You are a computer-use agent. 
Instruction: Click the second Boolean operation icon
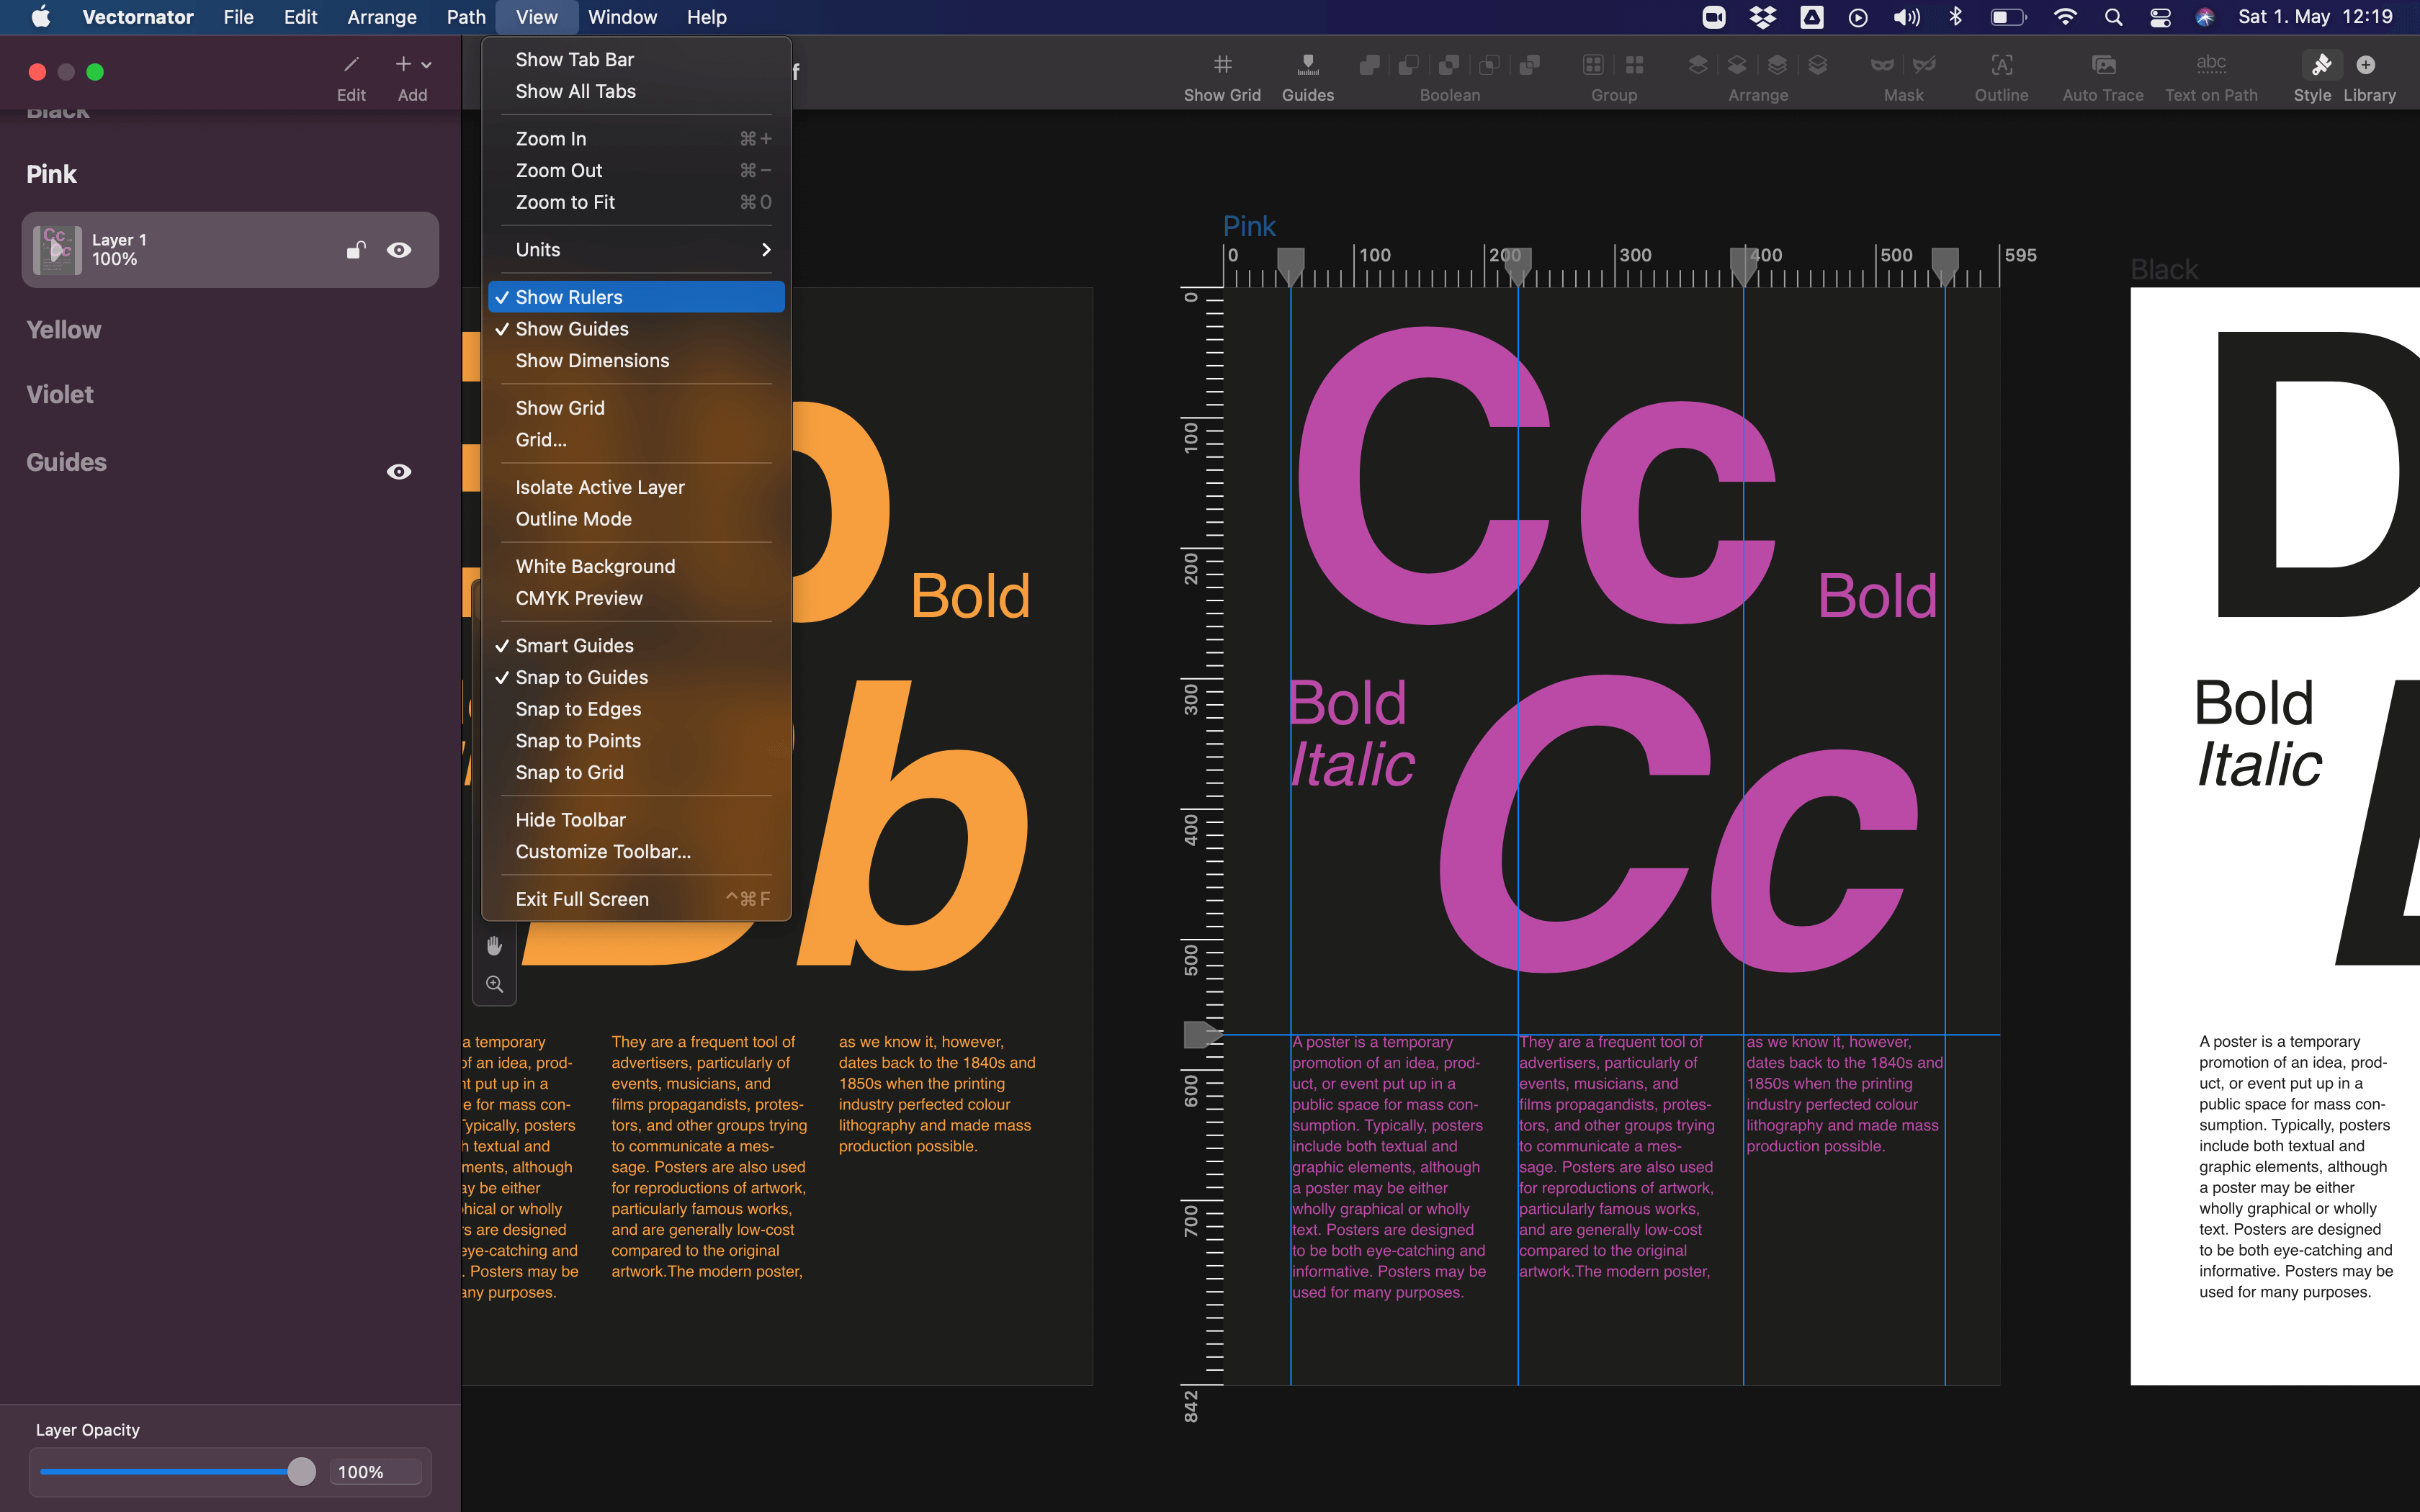1409,65
